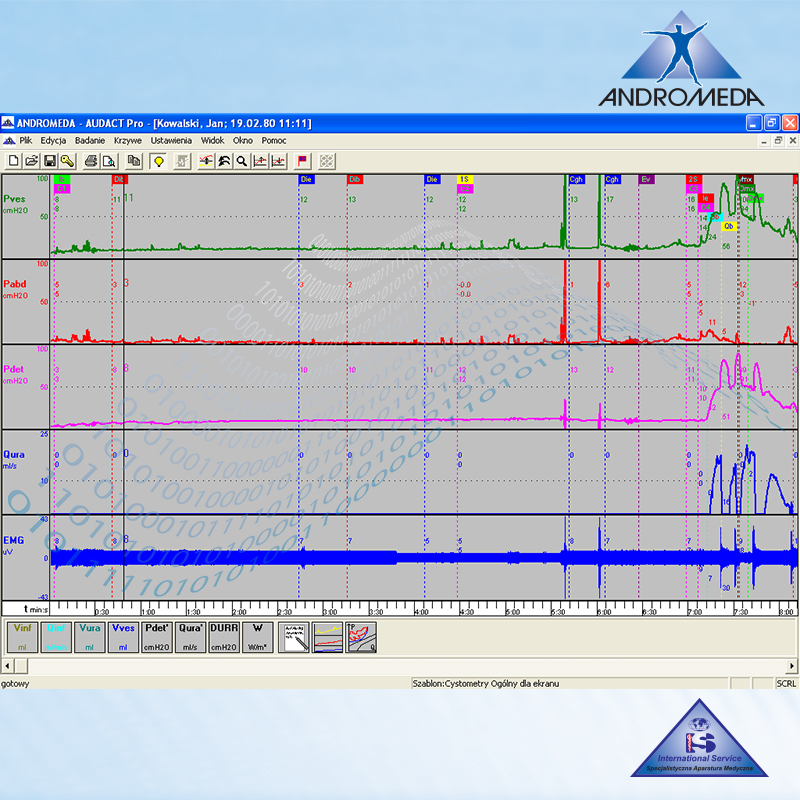Open a file using the folder toolbar icon

(x=31, y=161)
